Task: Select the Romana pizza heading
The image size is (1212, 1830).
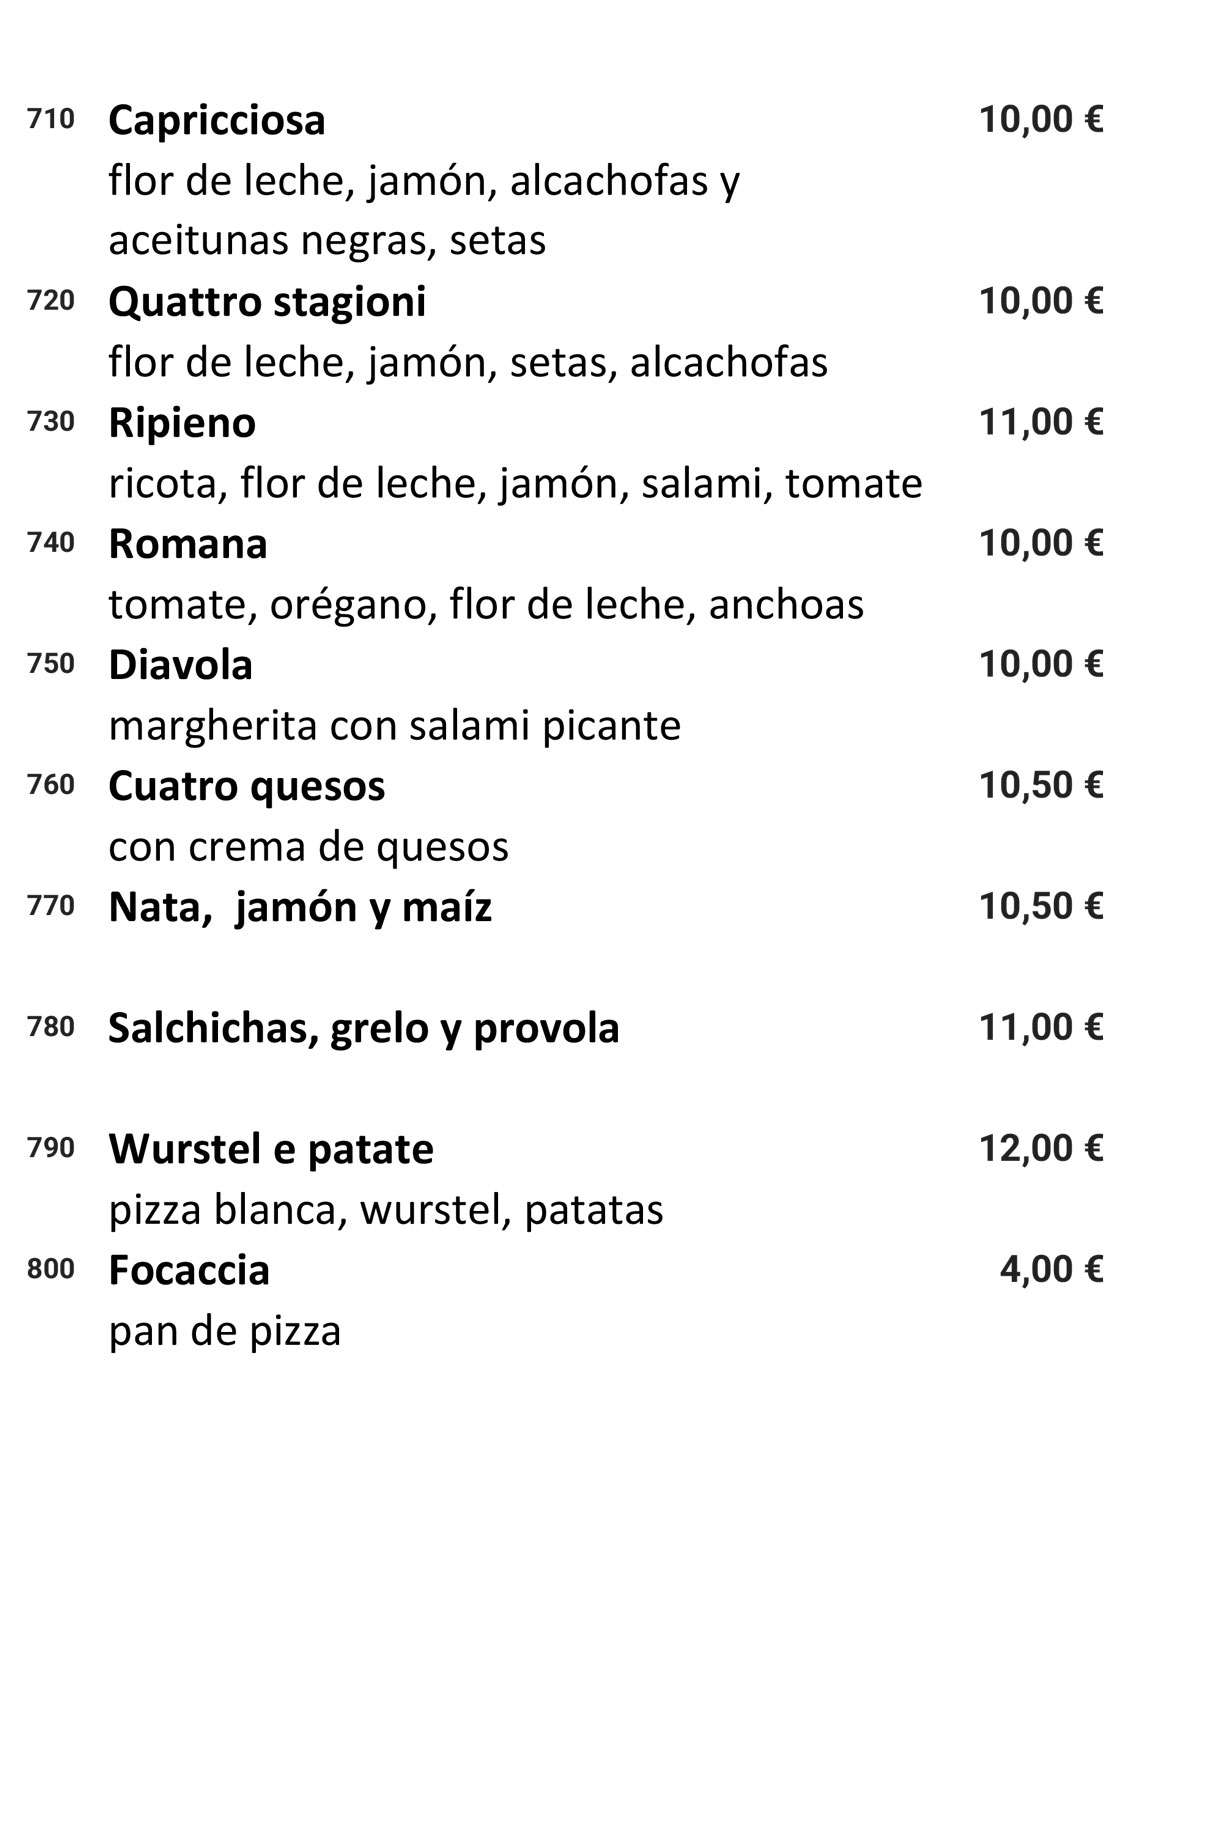Action: (187, 544)
